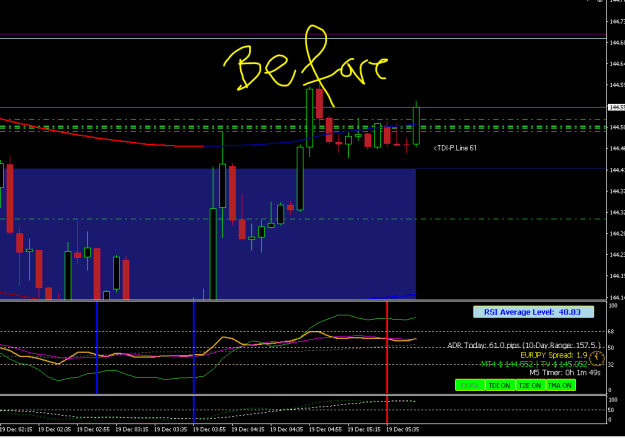This screenshot has width=625, height=438.
Task: Toggle the TMA ON button
Action: pyautogui.click(x=560, y=385)
